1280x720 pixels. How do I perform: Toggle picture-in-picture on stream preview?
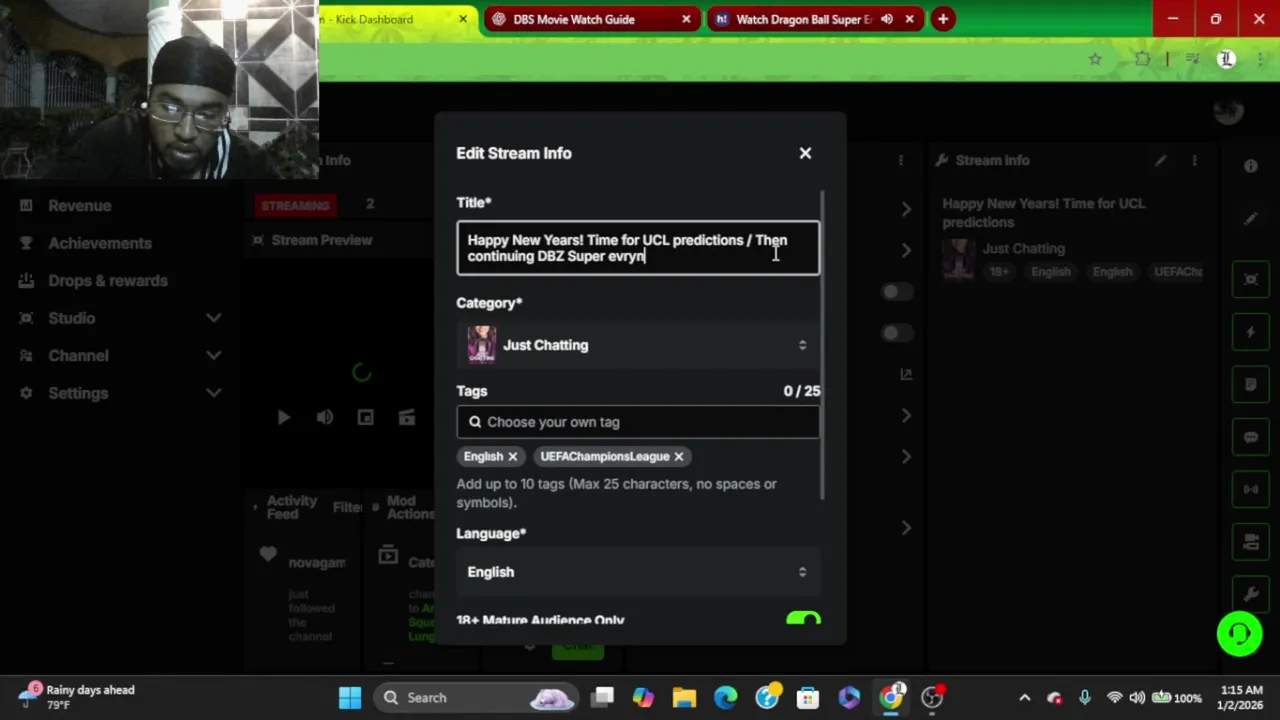pyautogui.click(x=365, y=417)
